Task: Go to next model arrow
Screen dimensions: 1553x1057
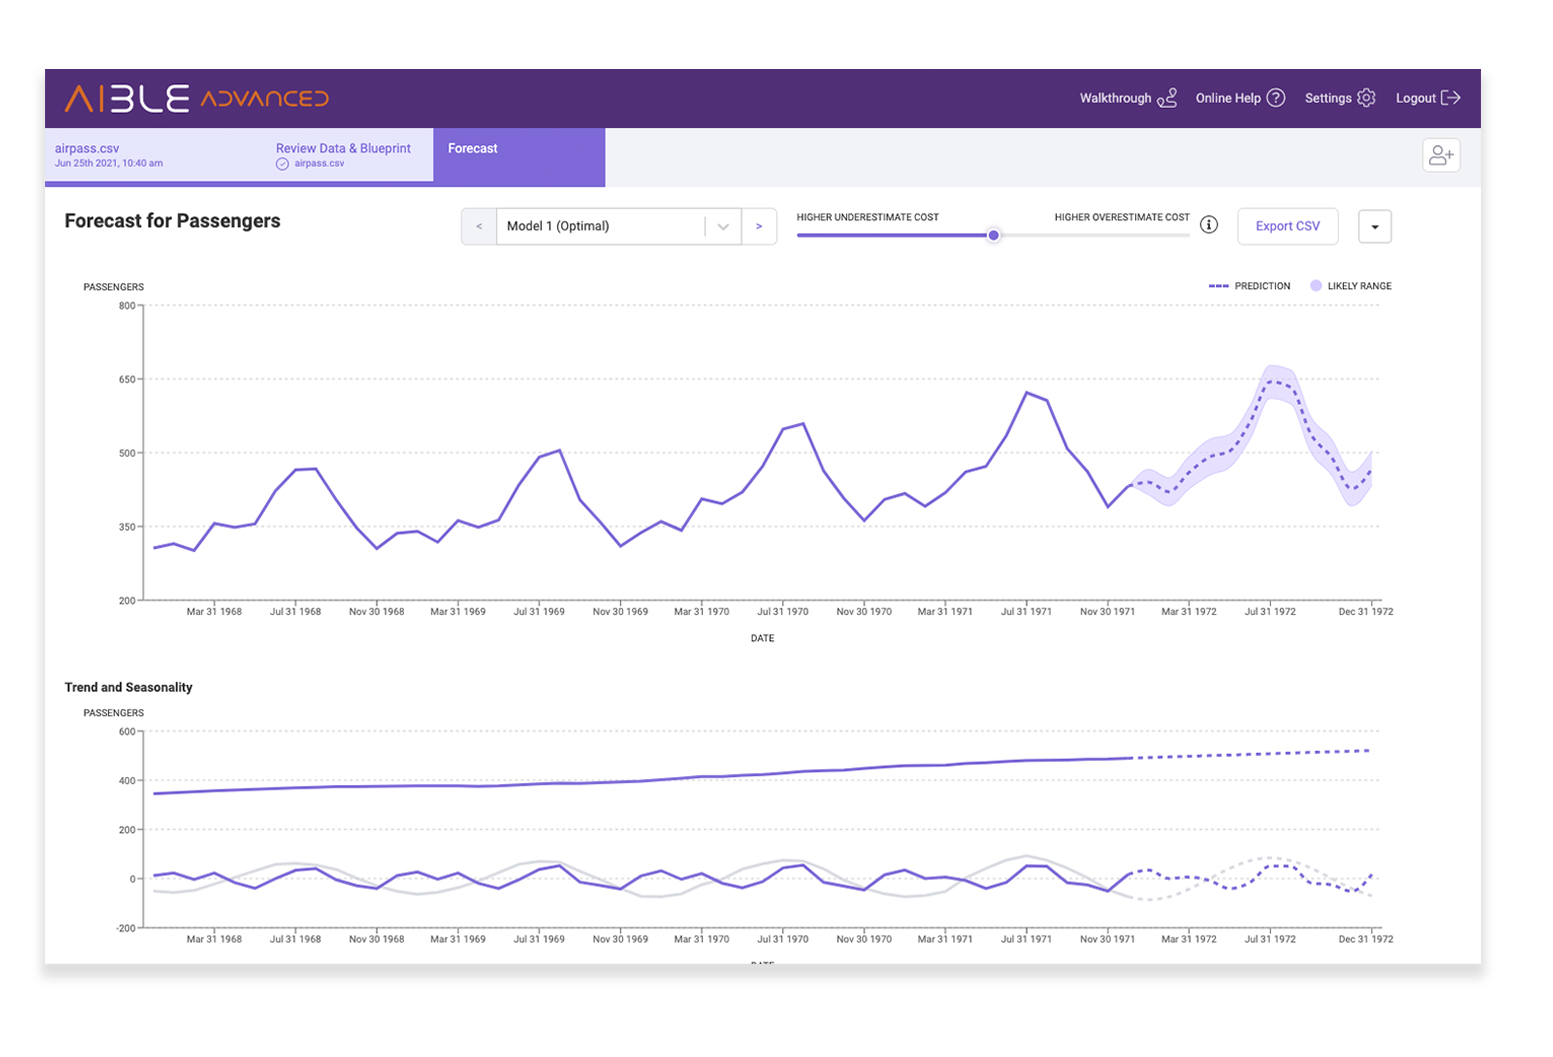Action: (x=759, y=226)
